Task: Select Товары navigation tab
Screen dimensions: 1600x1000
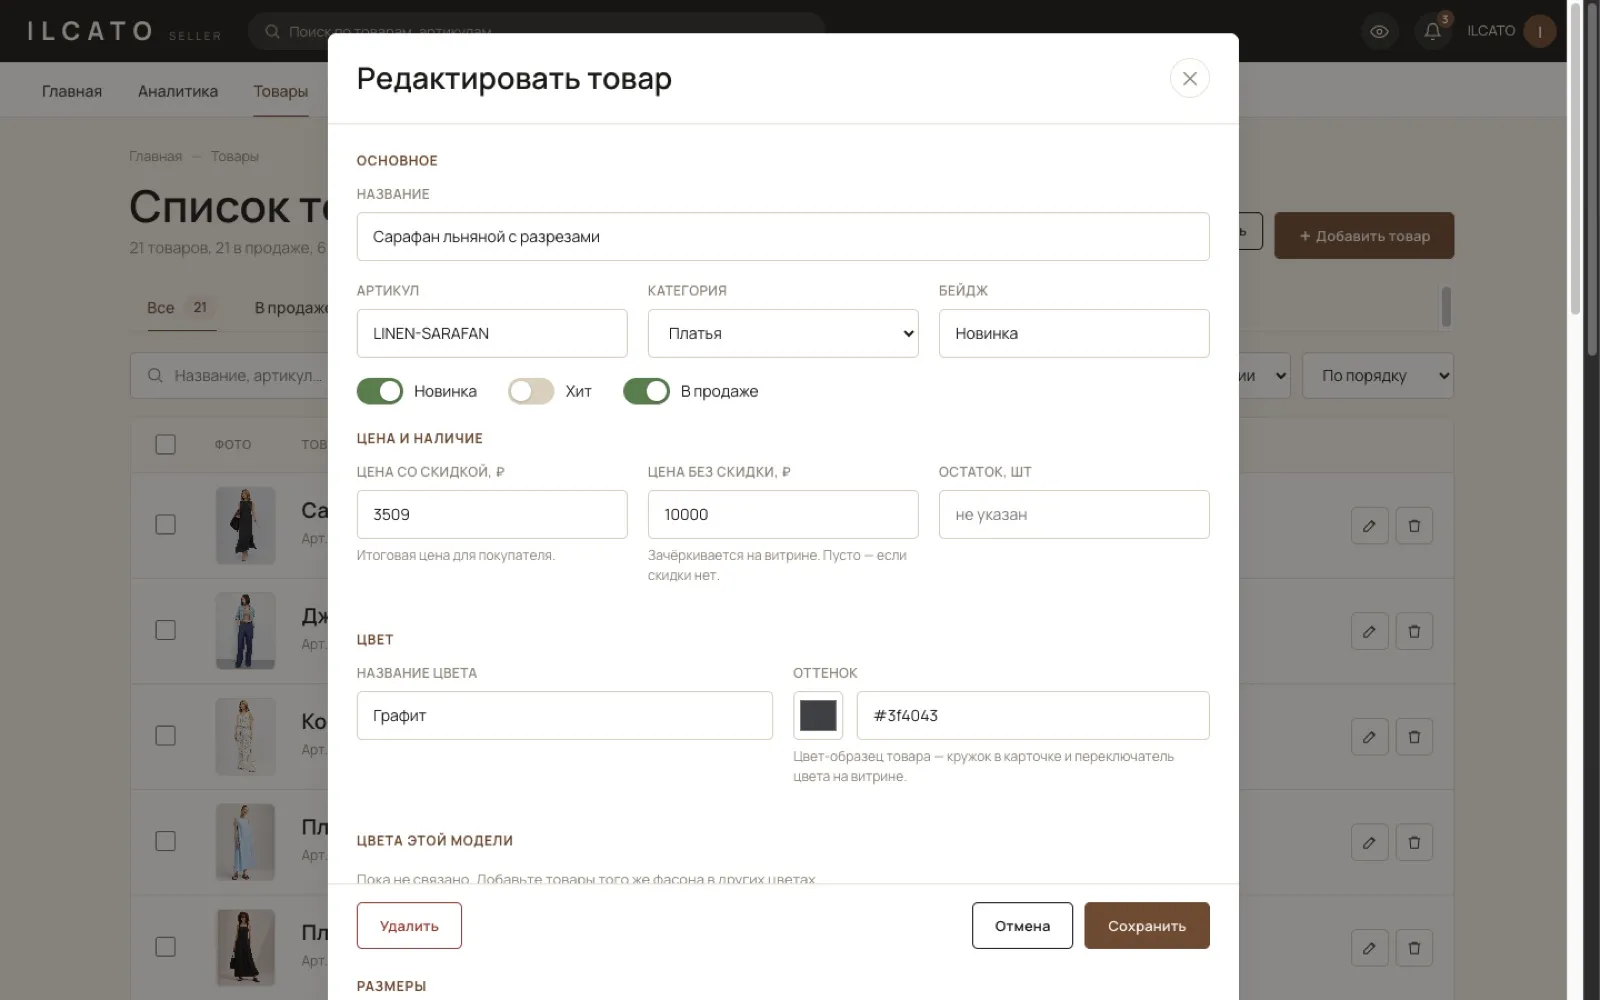Action: click(x=281, y=91)
